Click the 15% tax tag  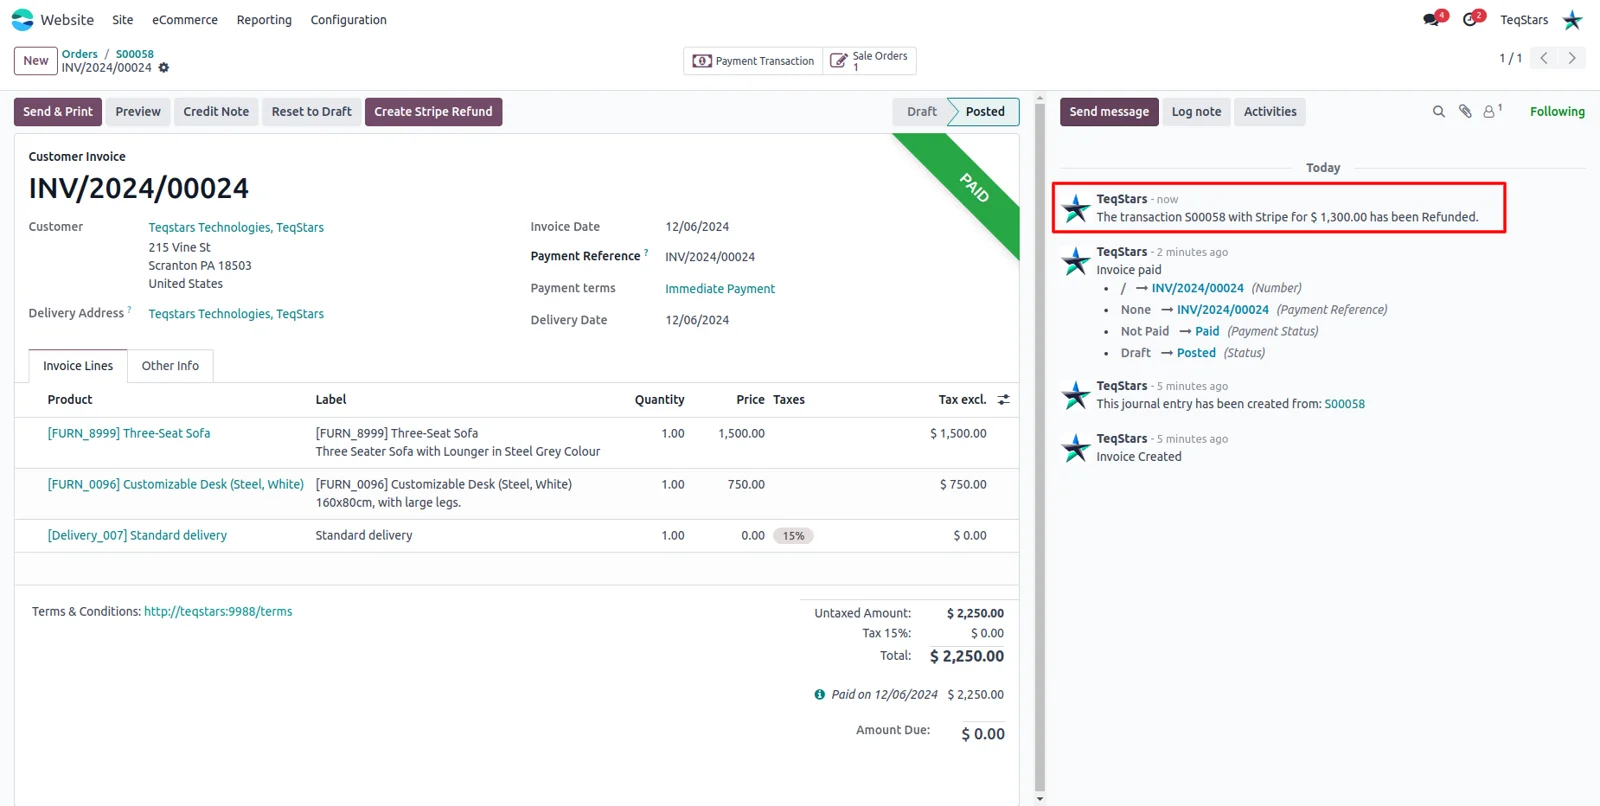pos(794,536)
